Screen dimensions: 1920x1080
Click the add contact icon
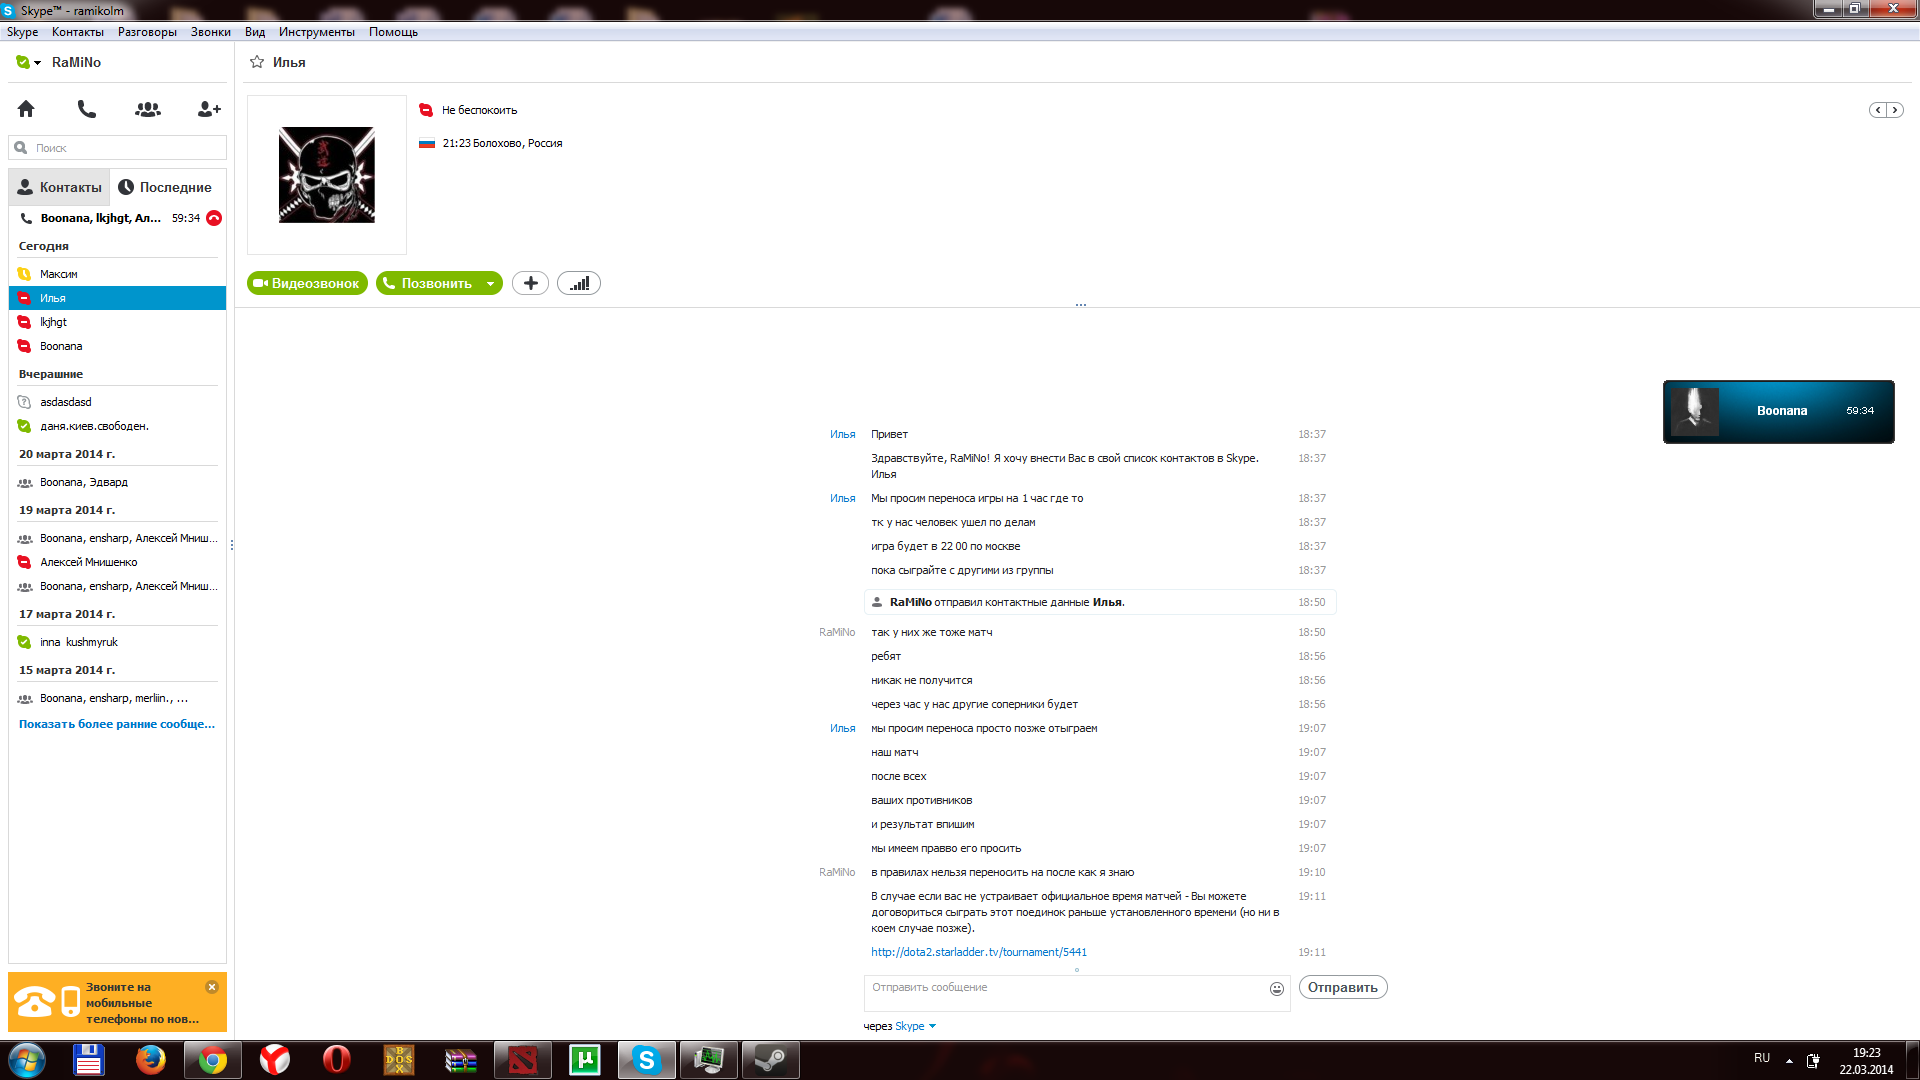(x=209, y=109)
